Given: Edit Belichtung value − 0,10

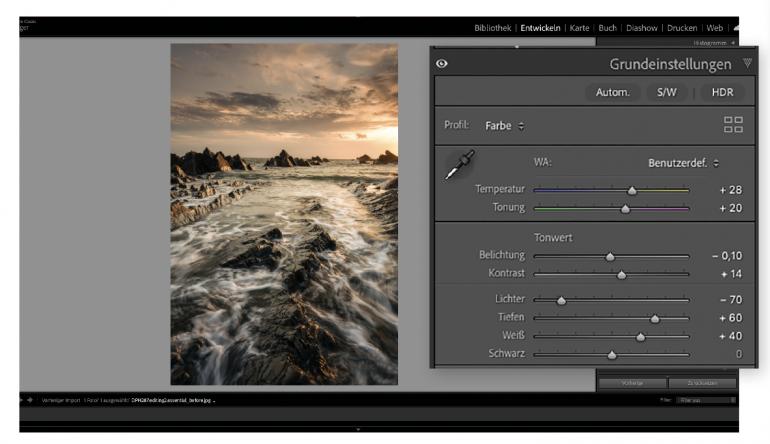Looking at the screenshot, I should pyautogui.click(x=727, y=256).
